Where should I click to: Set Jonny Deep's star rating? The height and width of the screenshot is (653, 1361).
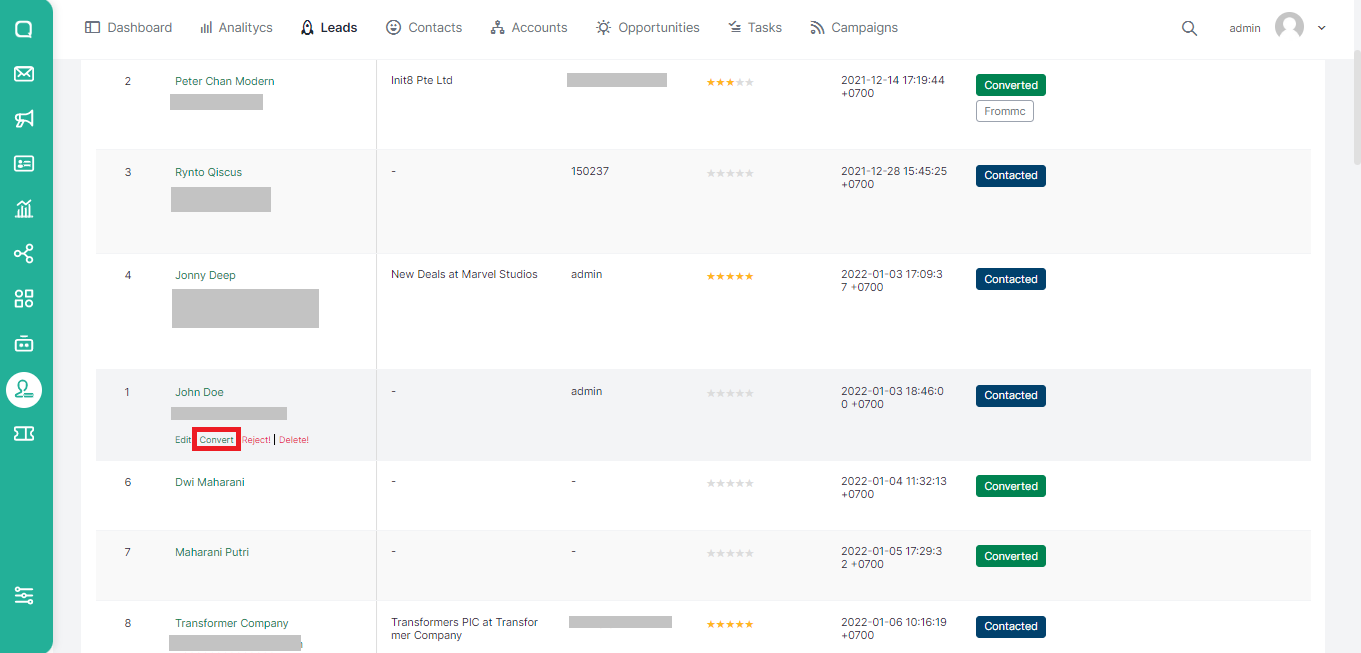(x=730, y=276)
